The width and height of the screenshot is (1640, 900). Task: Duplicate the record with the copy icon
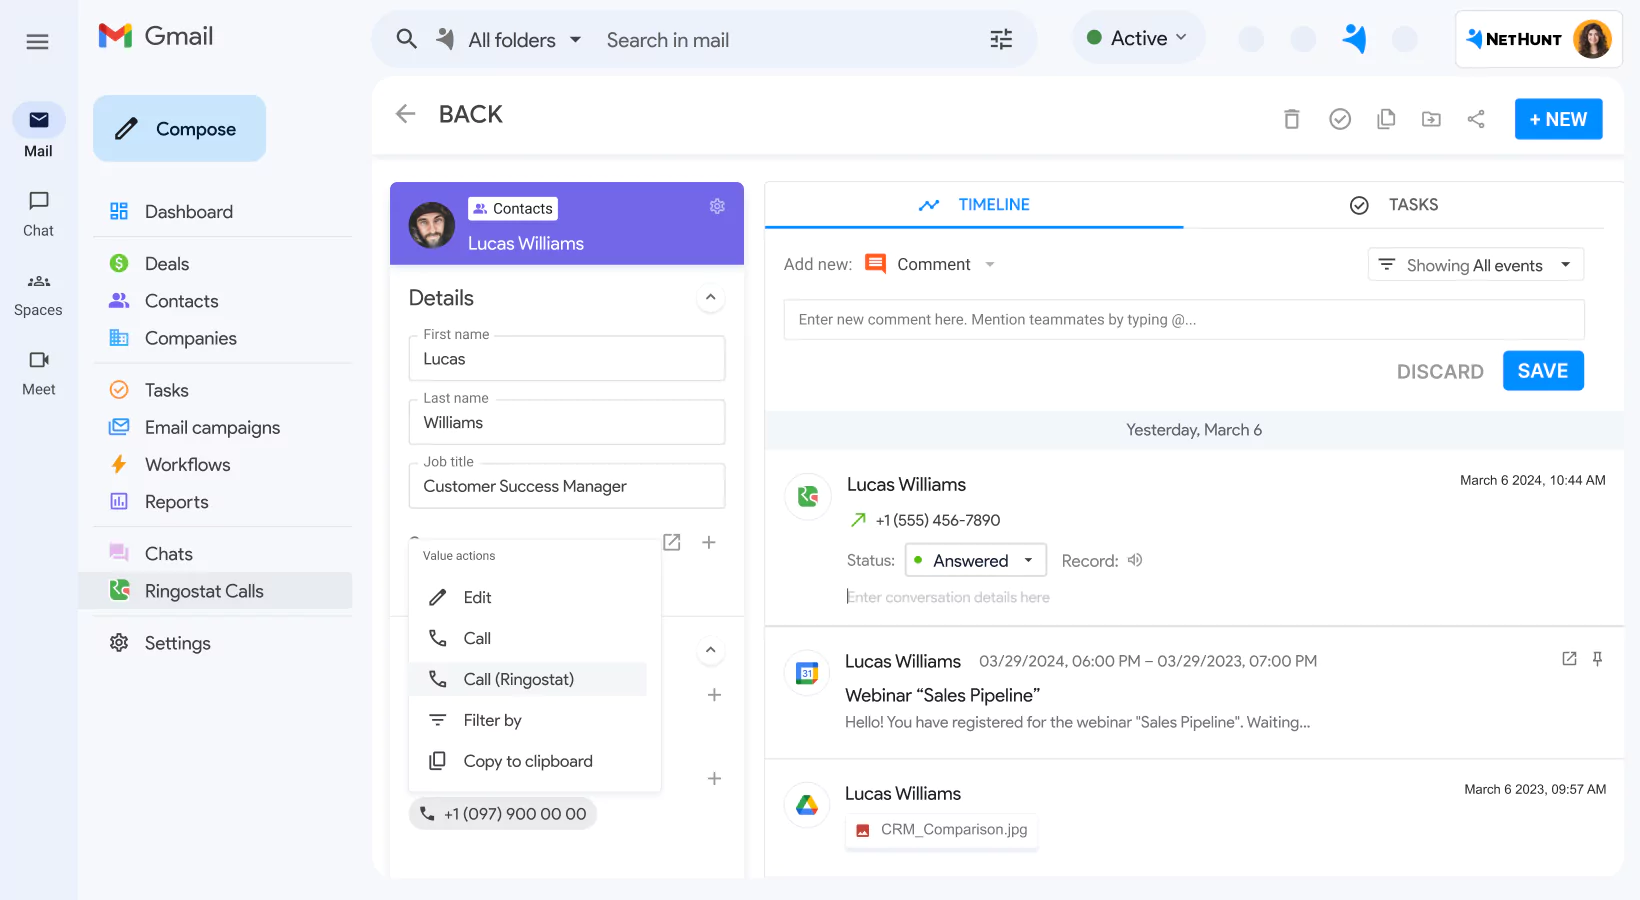point(1386,118)
